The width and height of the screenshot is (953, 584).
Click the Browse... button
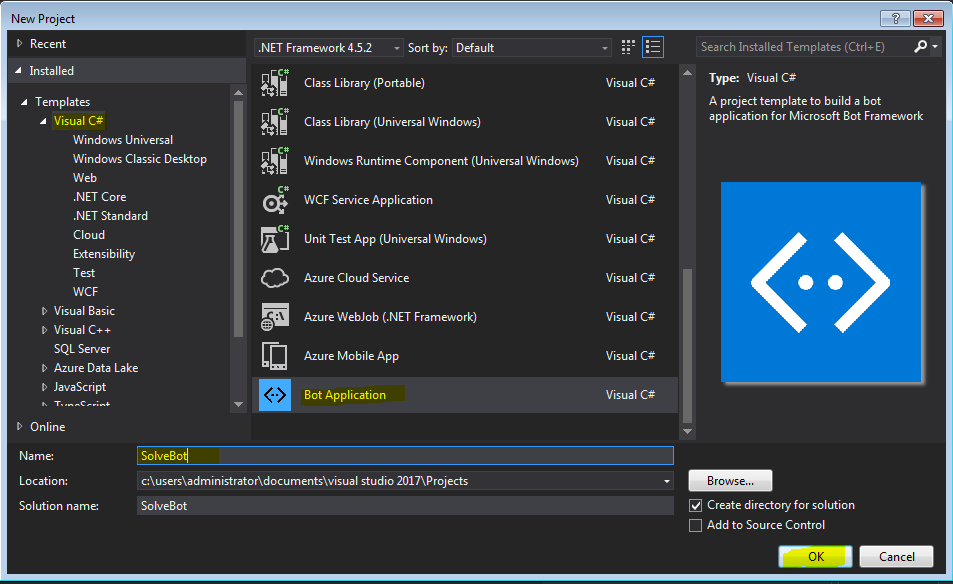731,481
